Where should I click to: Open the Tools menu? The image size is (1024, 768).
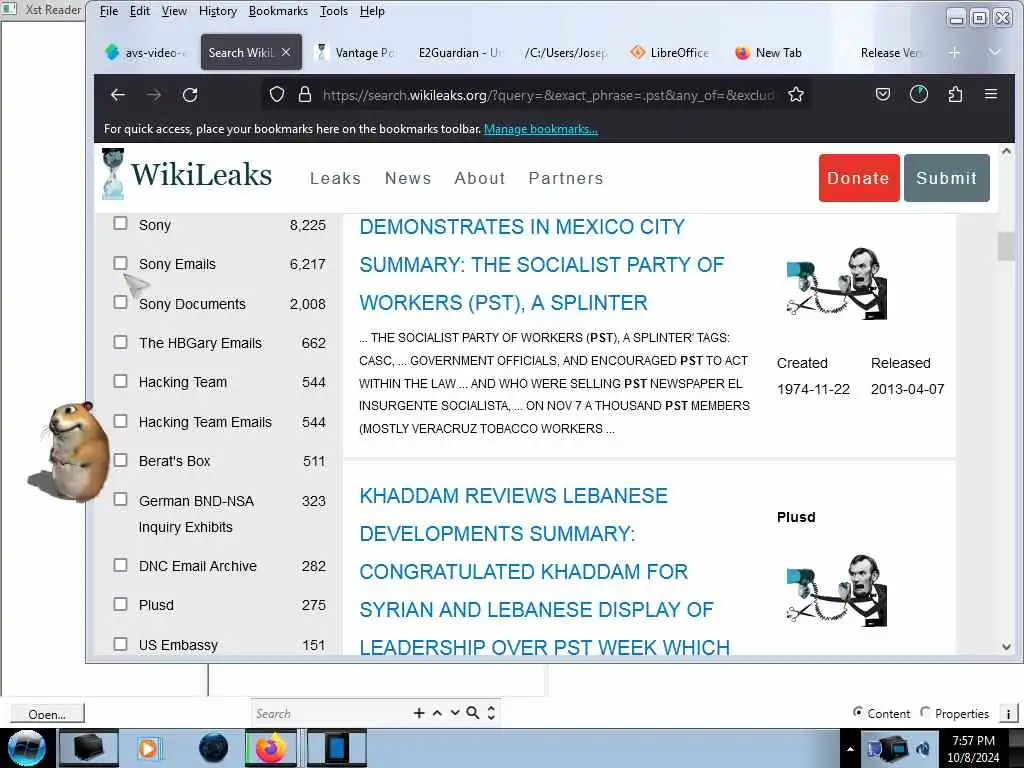point(334,11)
